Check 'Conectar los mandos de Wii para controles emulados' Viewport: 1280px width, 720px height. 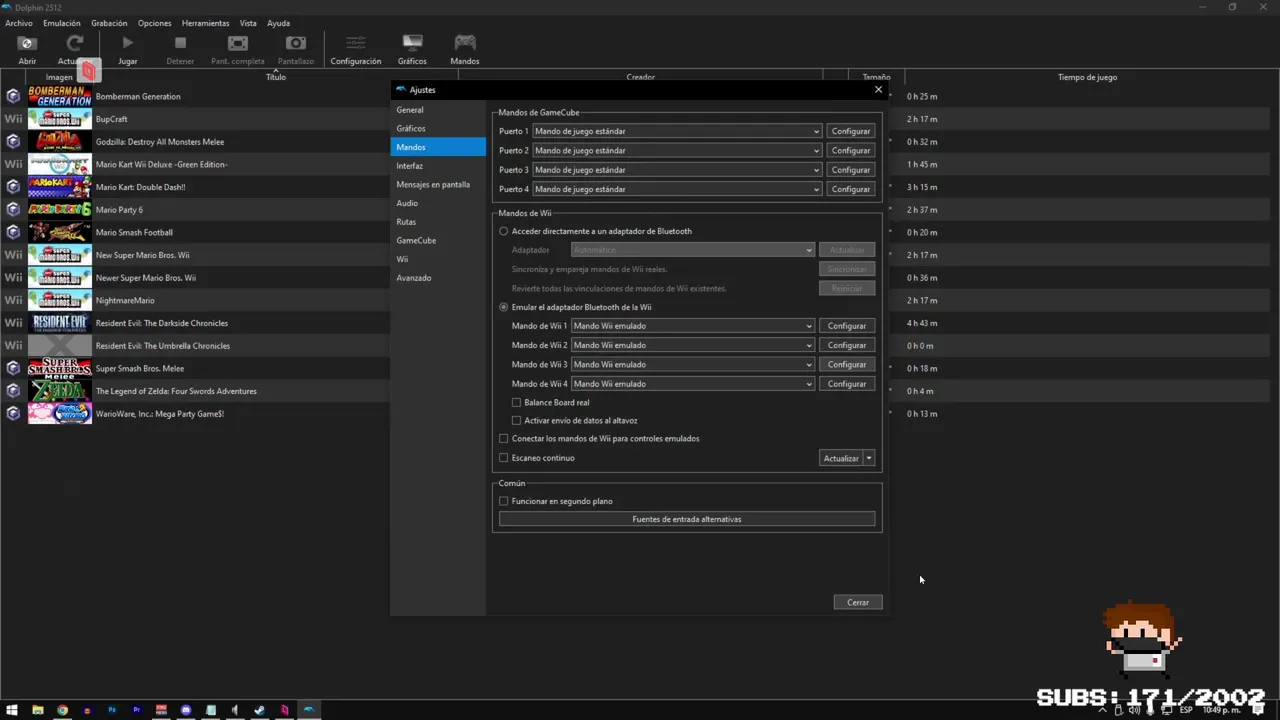pos(504,438)
